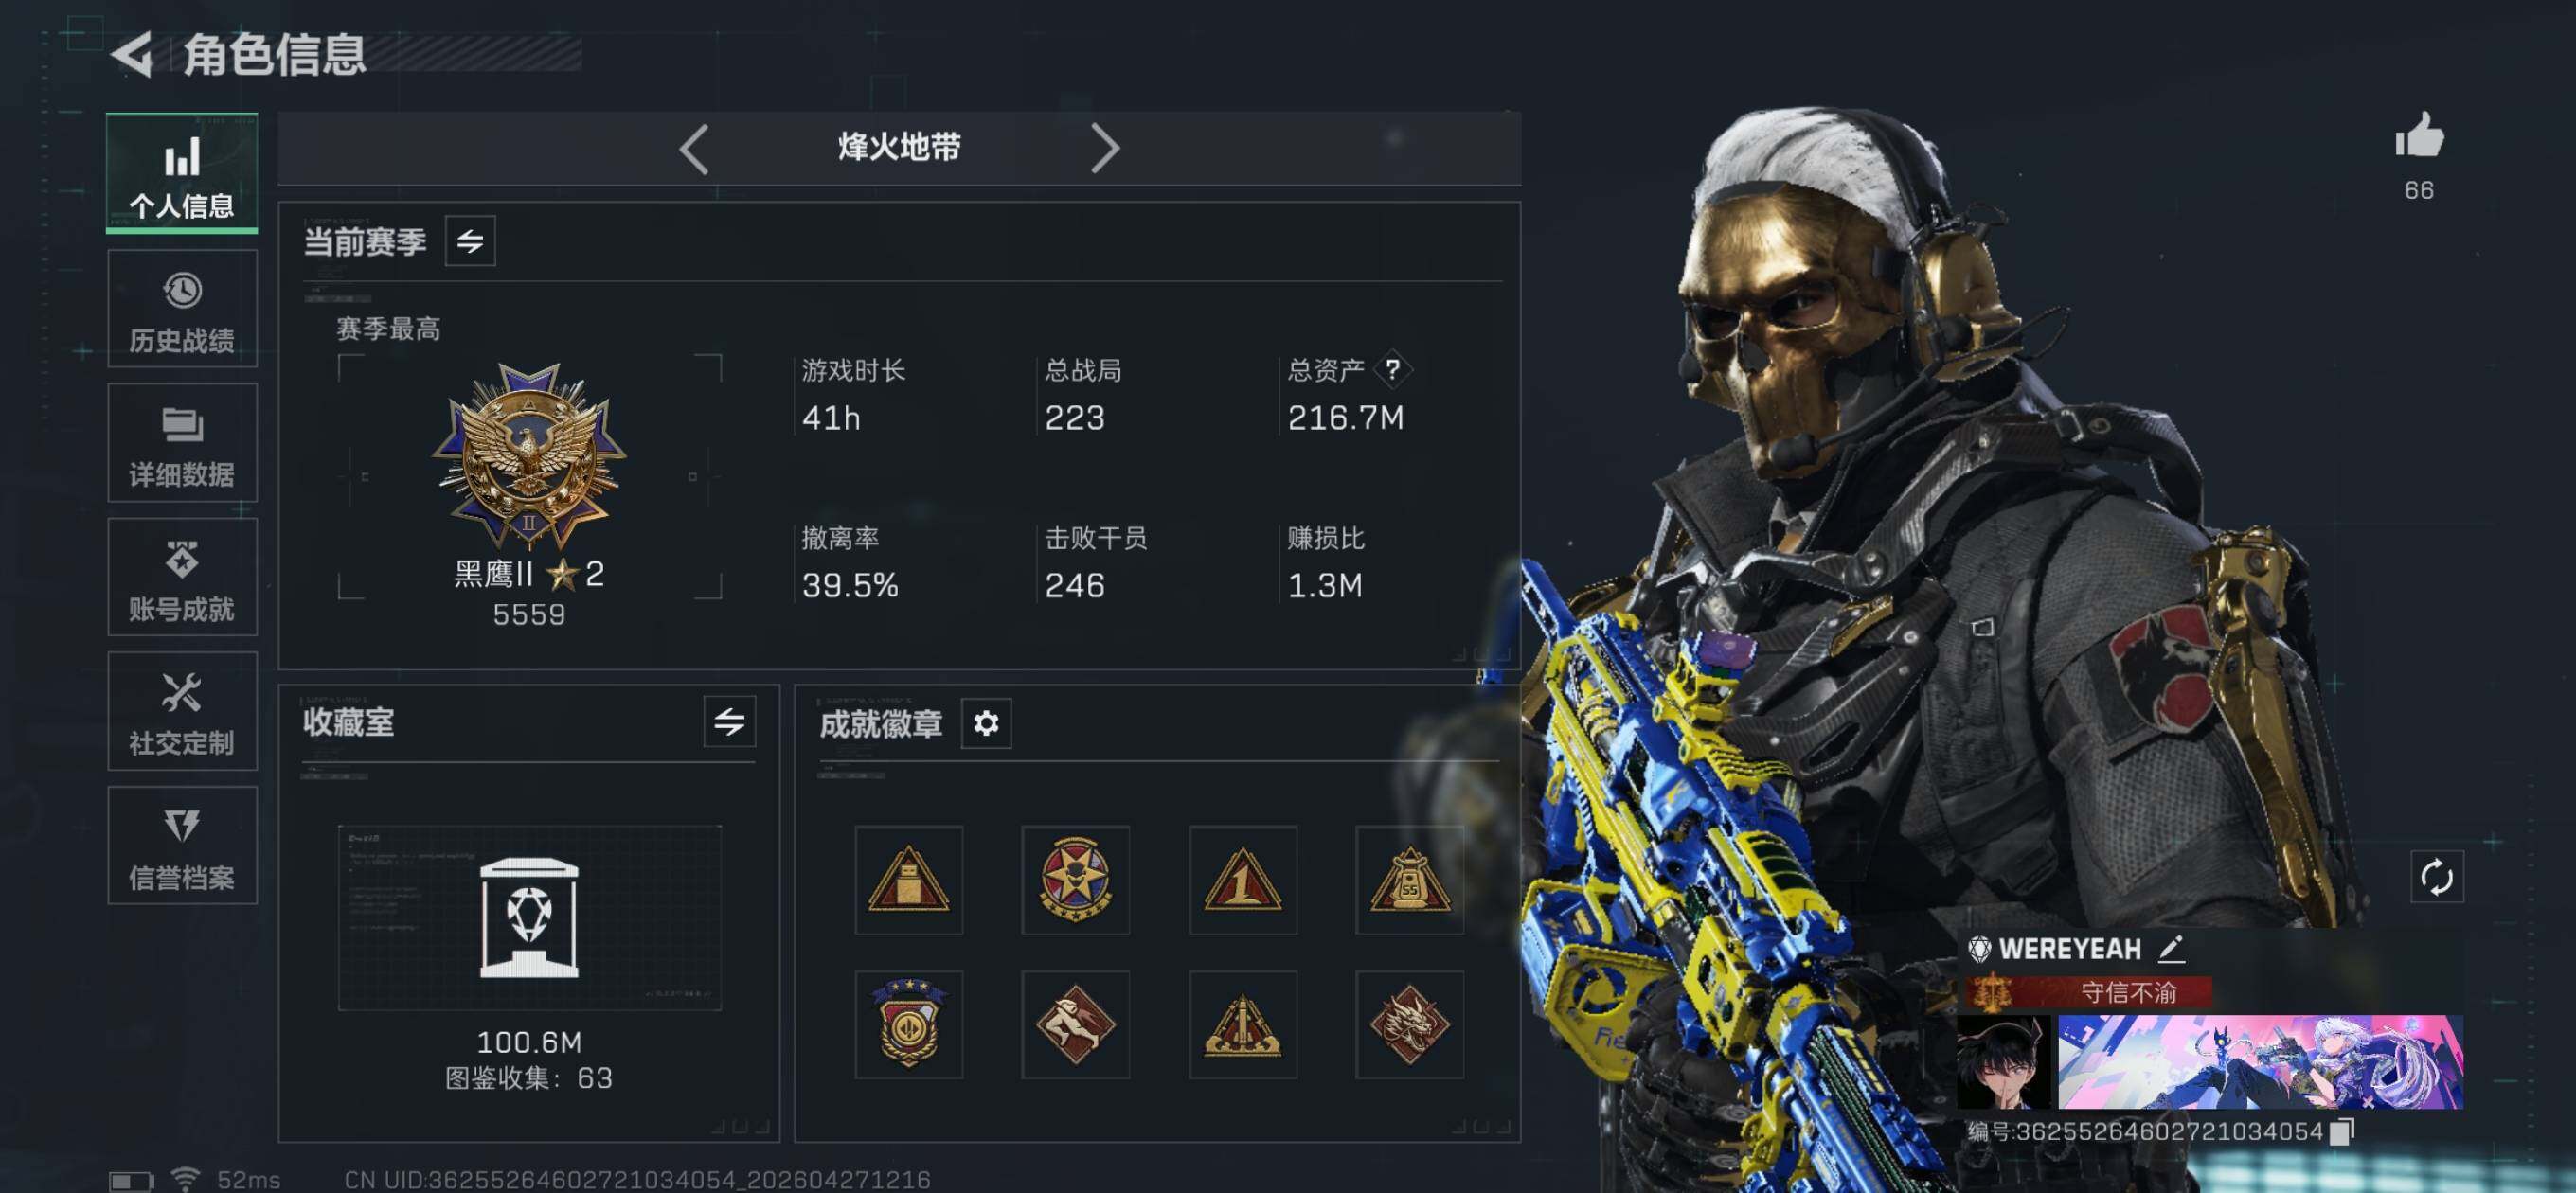Give a like with the thumbs-up icon
The image size is (2576, 1193).
click(2418, 135)
